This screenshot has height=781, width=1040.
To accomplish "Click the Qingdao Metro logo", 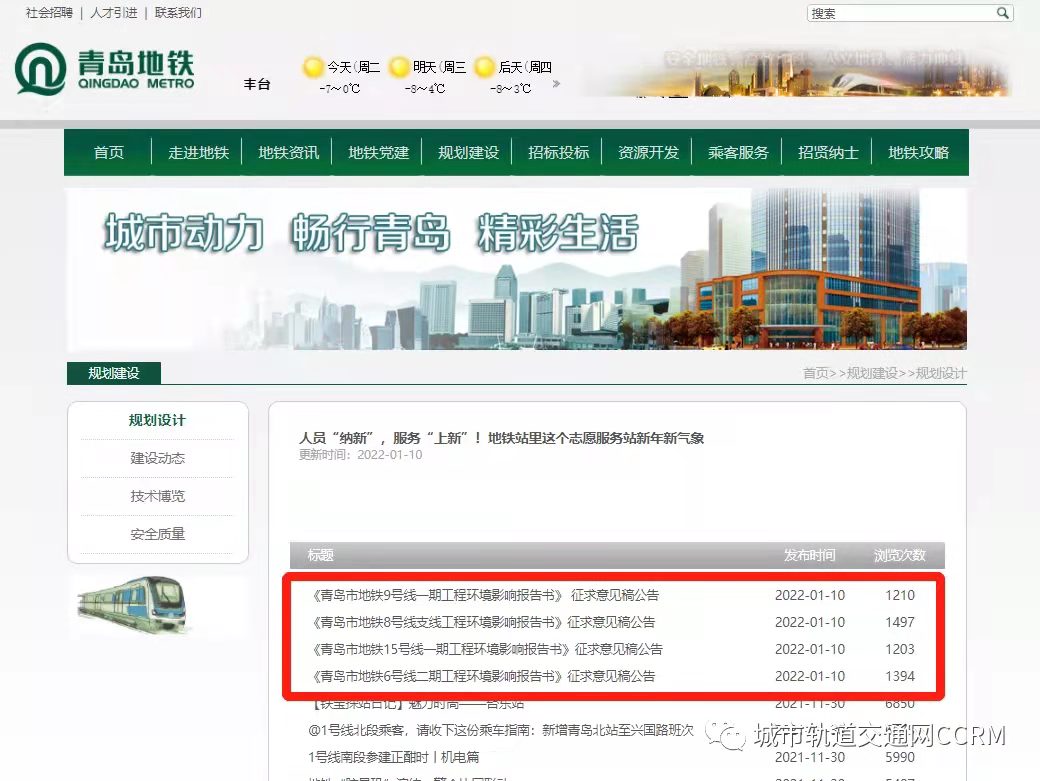I will coord(104,70).
